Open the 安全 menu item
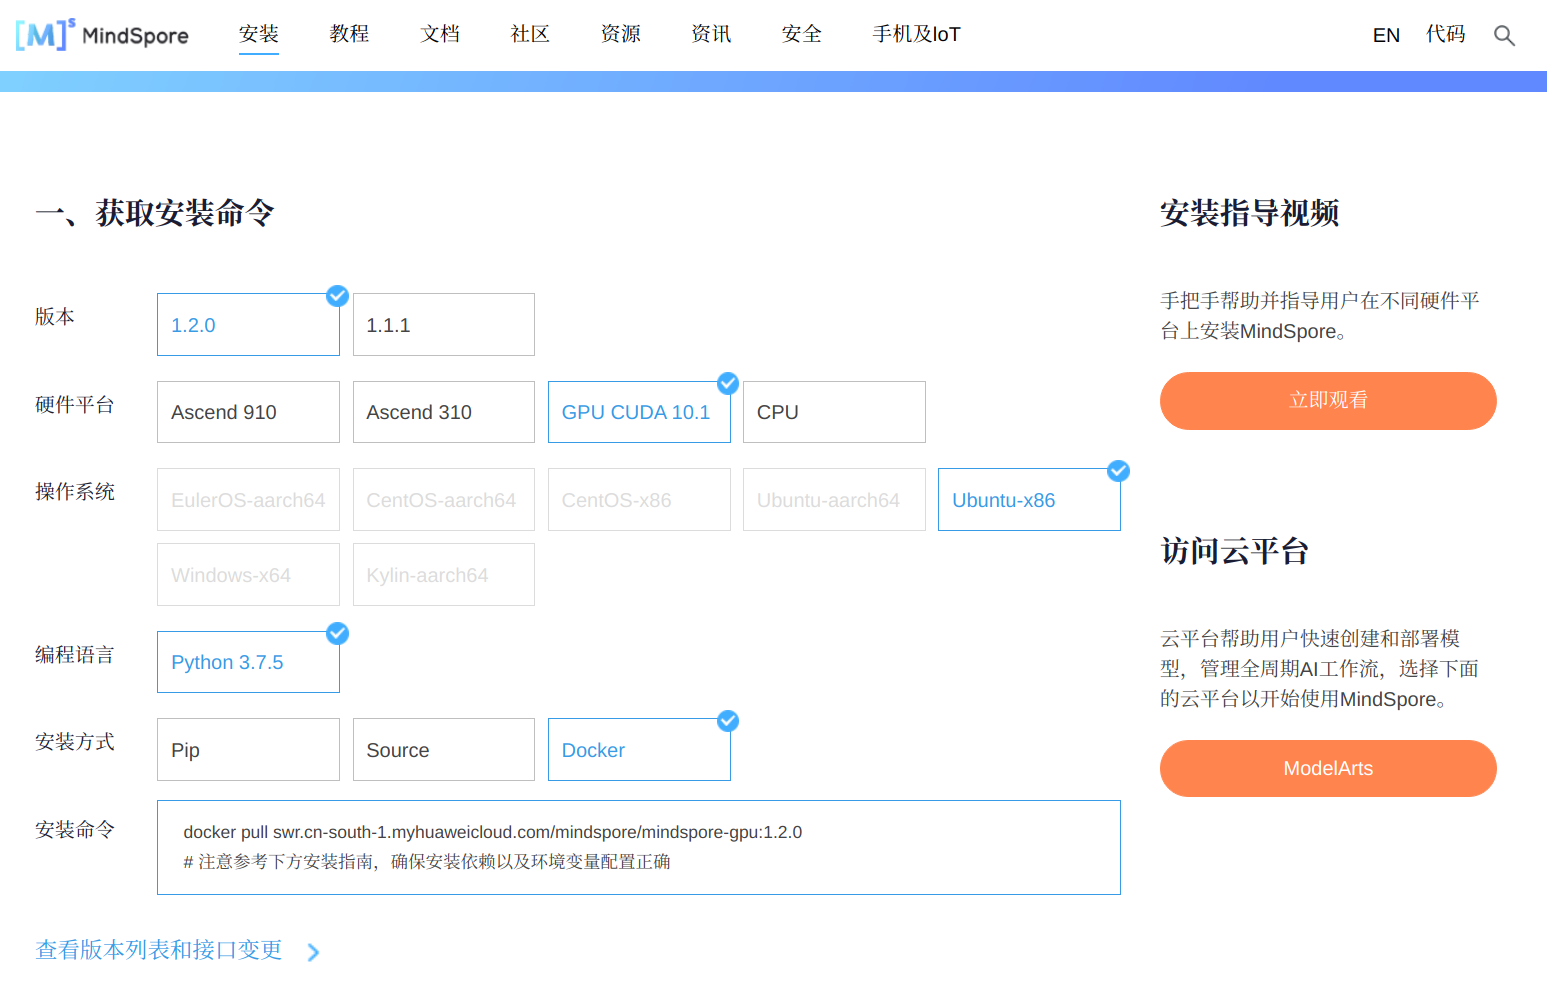 pos(802,34)
